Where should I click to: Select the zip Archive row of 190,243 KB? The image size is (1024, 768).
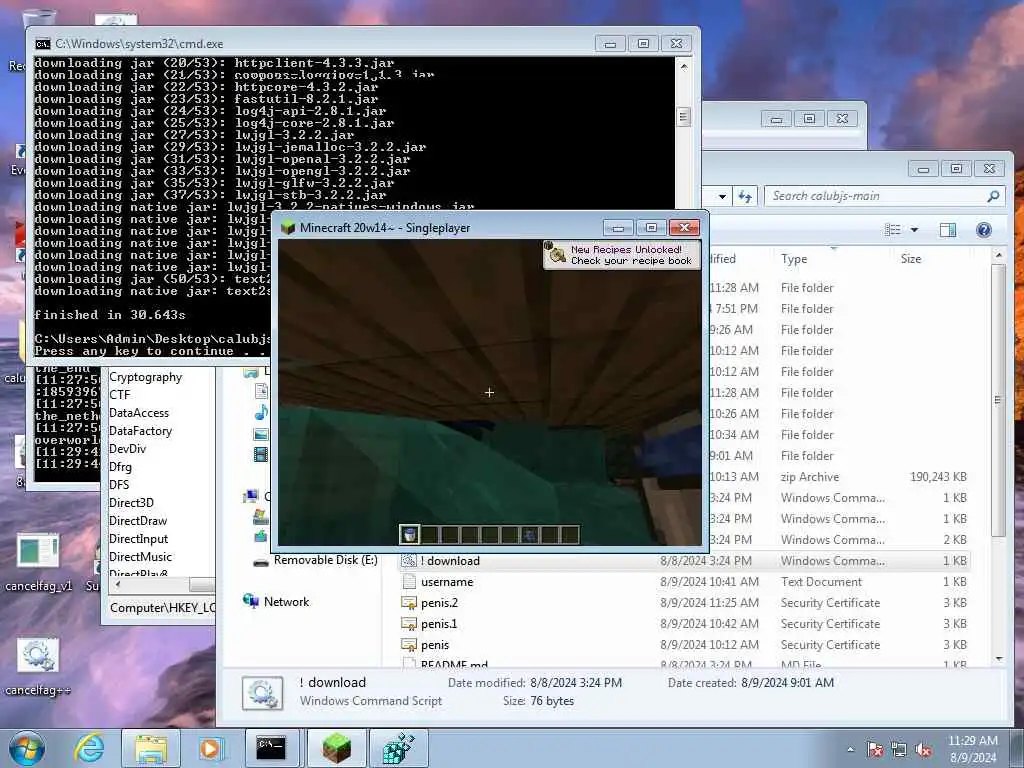[x=839, y=477]
